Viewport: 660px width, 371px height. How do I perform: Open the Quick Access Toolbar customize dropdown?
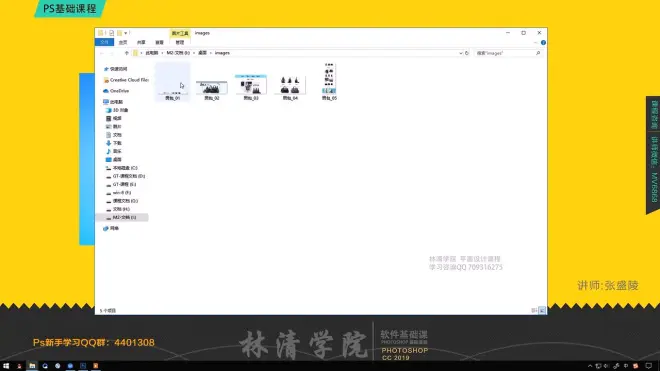(x=126, y=33)
